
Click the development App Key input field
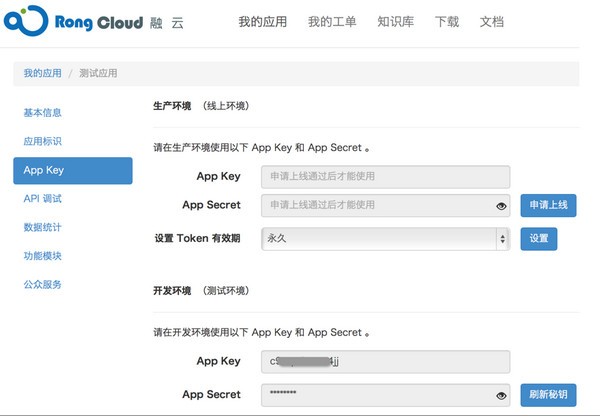coord(385,361)
